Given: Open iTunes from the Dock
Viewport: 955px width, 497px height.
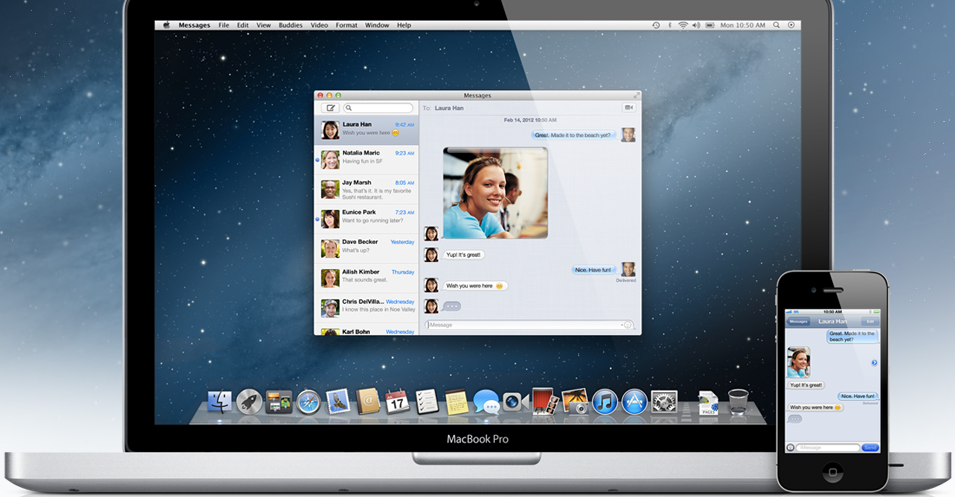Looking at the screenshot, I should click(x=604, y=402).
